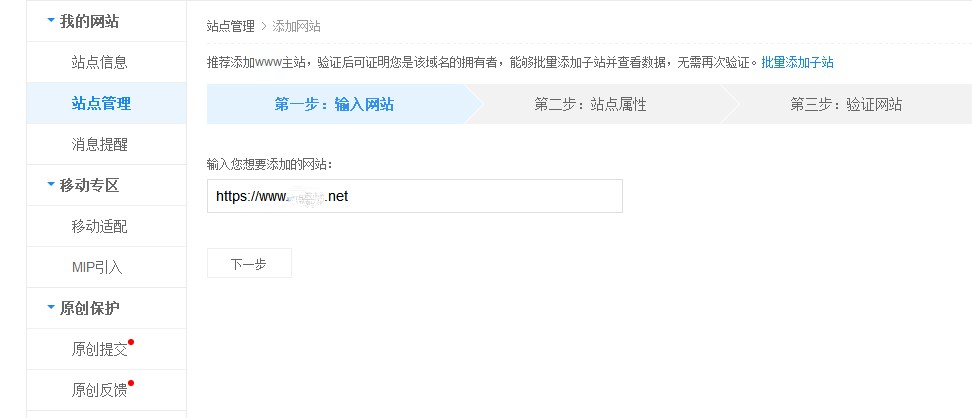Viewport: 972px width, 418px height.
Task: Click 添加网站 in the breadcrumb
Action: coord(296,26)
